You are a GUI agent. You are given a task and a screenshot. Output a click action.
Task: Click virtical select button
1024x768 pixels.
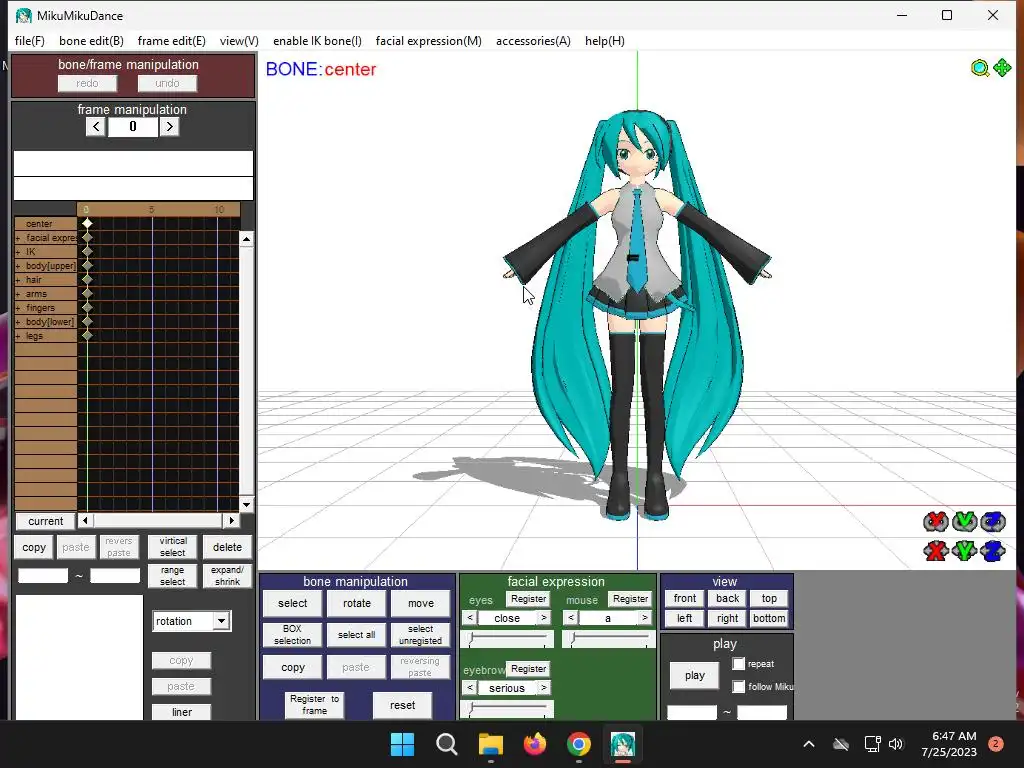pos(172,547)
